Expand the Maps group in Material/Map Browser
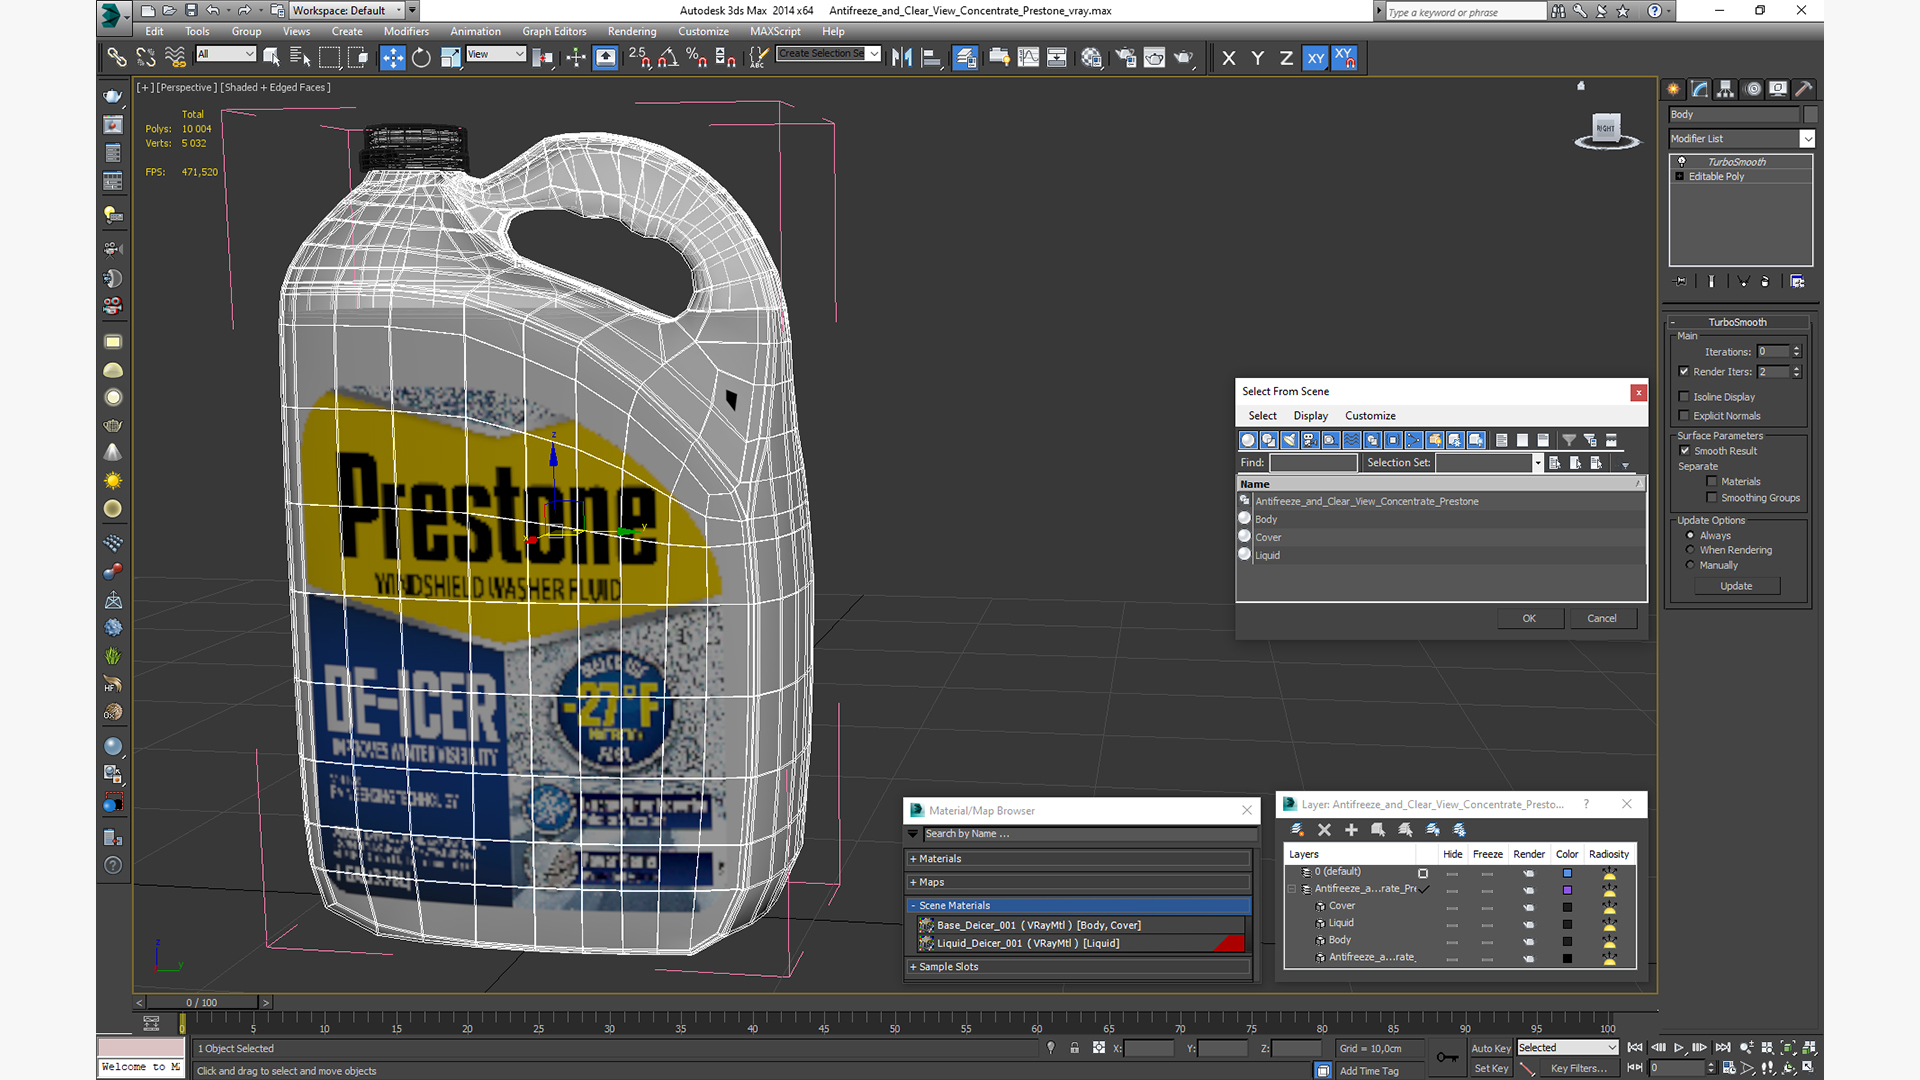 [1079, 882]
